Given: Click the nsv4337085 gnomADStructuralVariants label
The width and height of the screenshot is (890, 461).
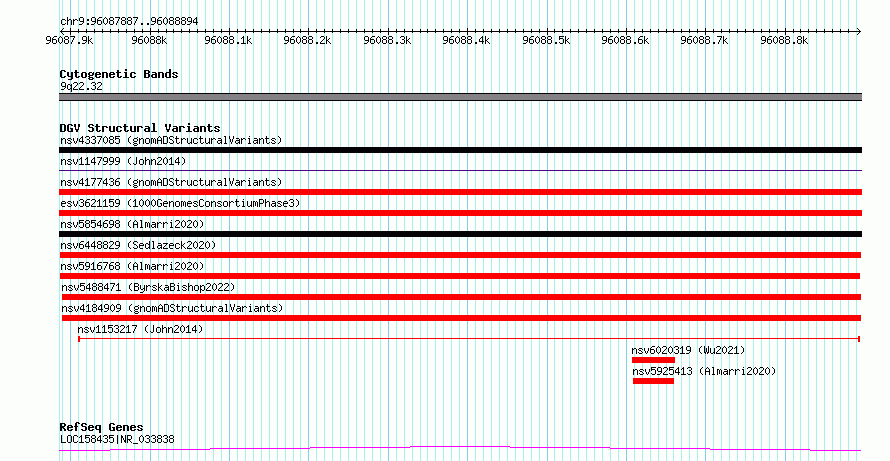Looking at the screenshot, I should point(171,140).
